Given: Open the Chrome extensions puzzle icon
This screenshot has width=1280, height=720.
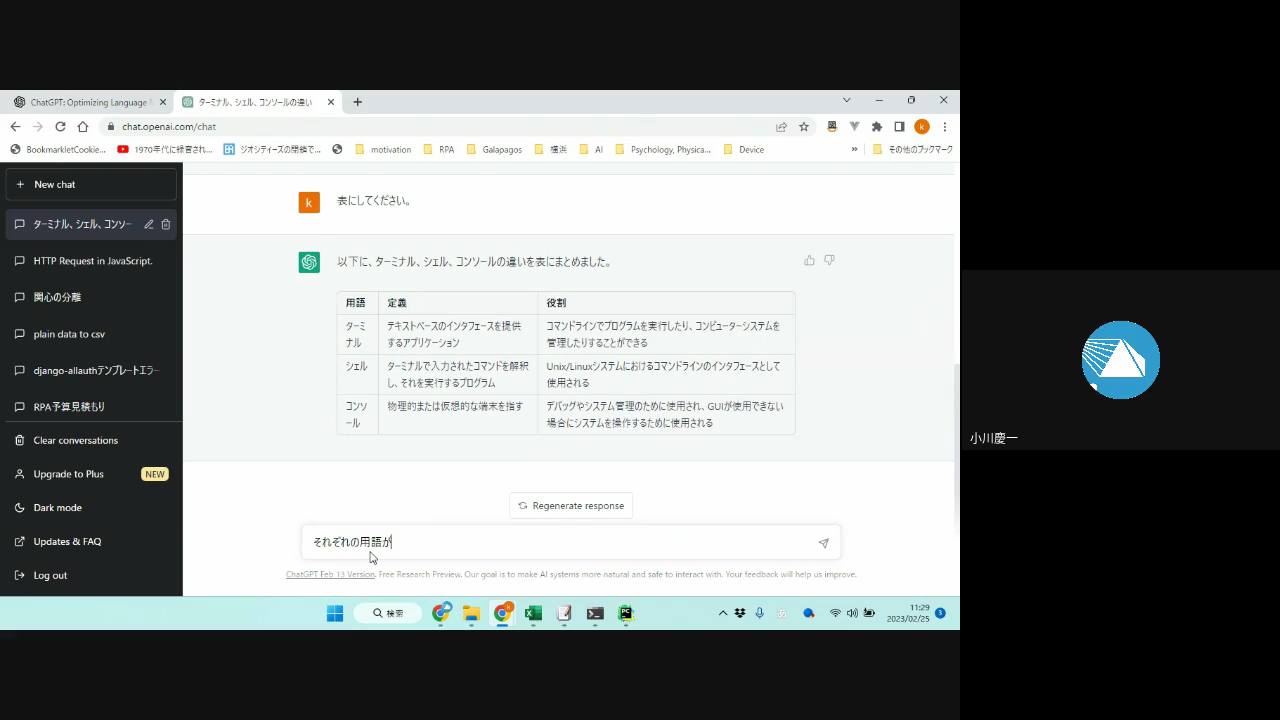Looking at the screenshot, I should click(877, 127).
